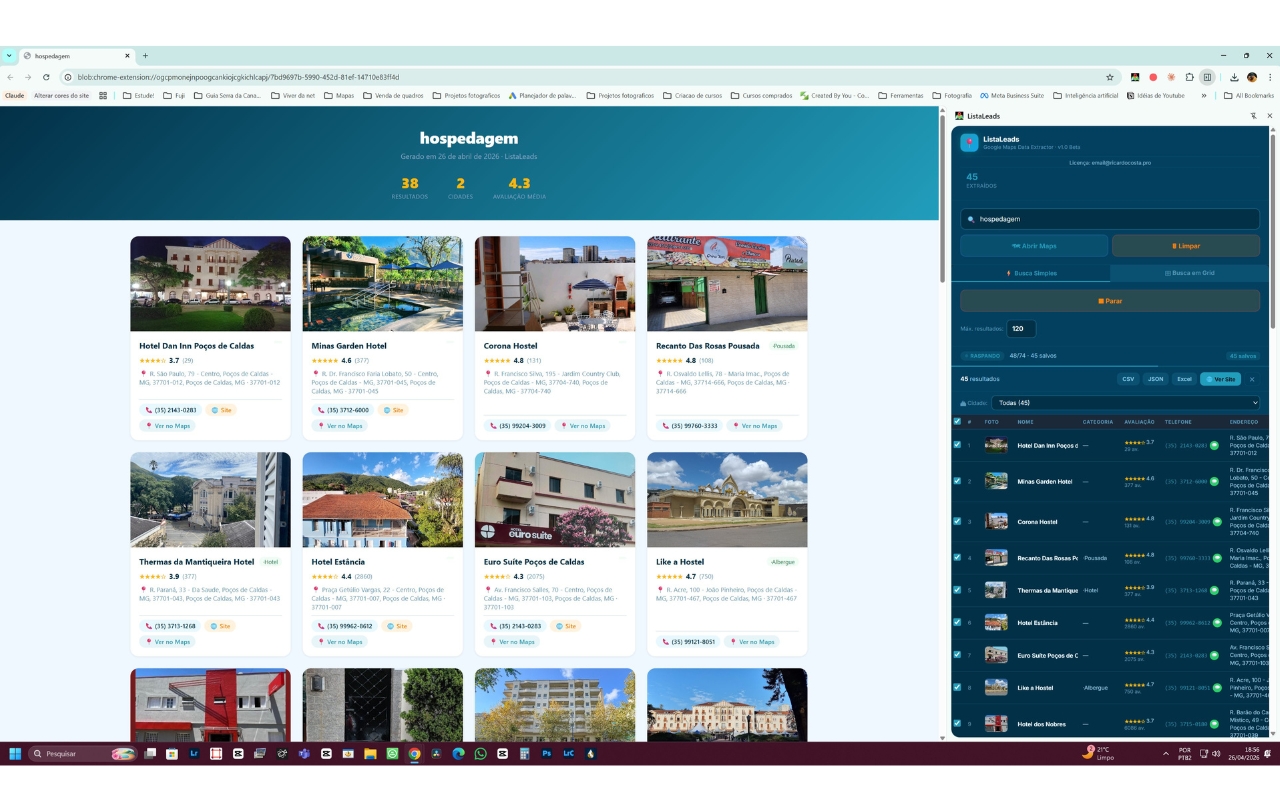Click the WhatsApp icon in Minas Garden Hotel row

point(1214,481)
